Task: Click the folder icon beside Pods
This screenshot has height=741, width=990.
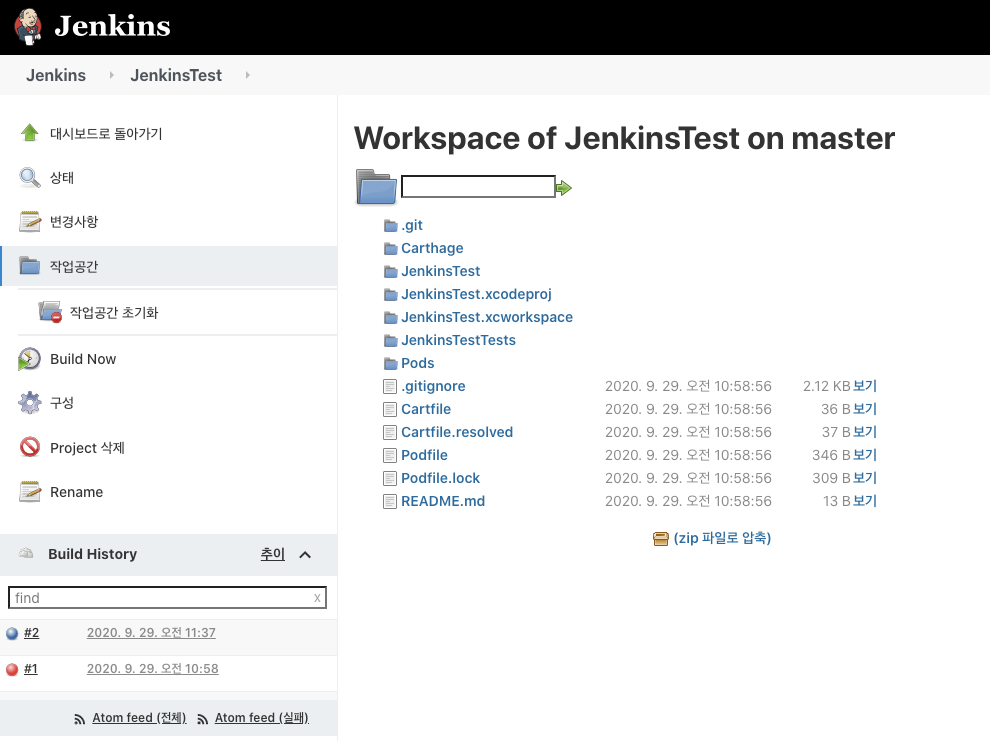Action: coord(391,364)
